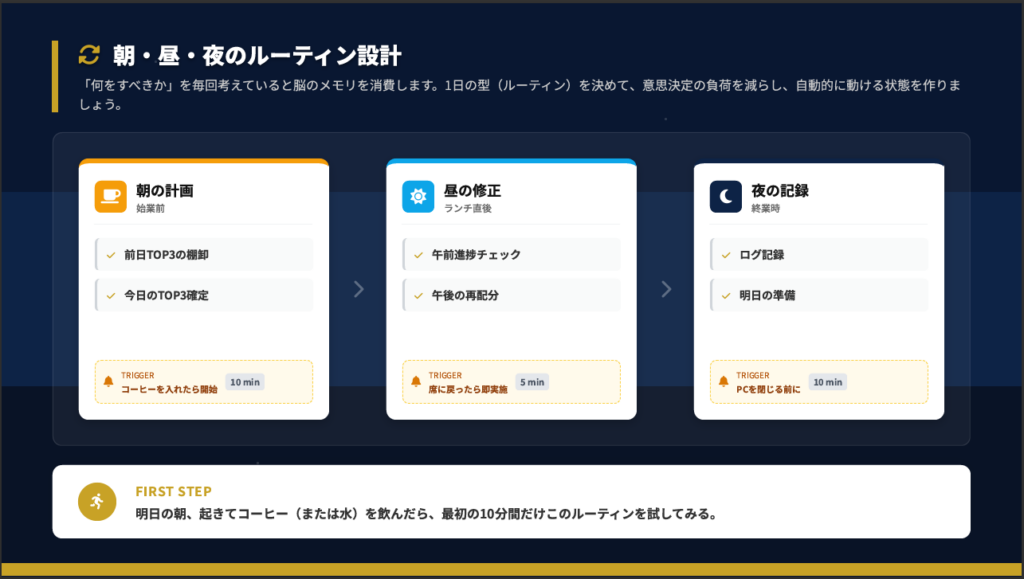Click the chevron arrow between 昼の修正 and 夜の記録
Image resolution: width=1024 pixels, height=579 pixels.
pos(666,289)
